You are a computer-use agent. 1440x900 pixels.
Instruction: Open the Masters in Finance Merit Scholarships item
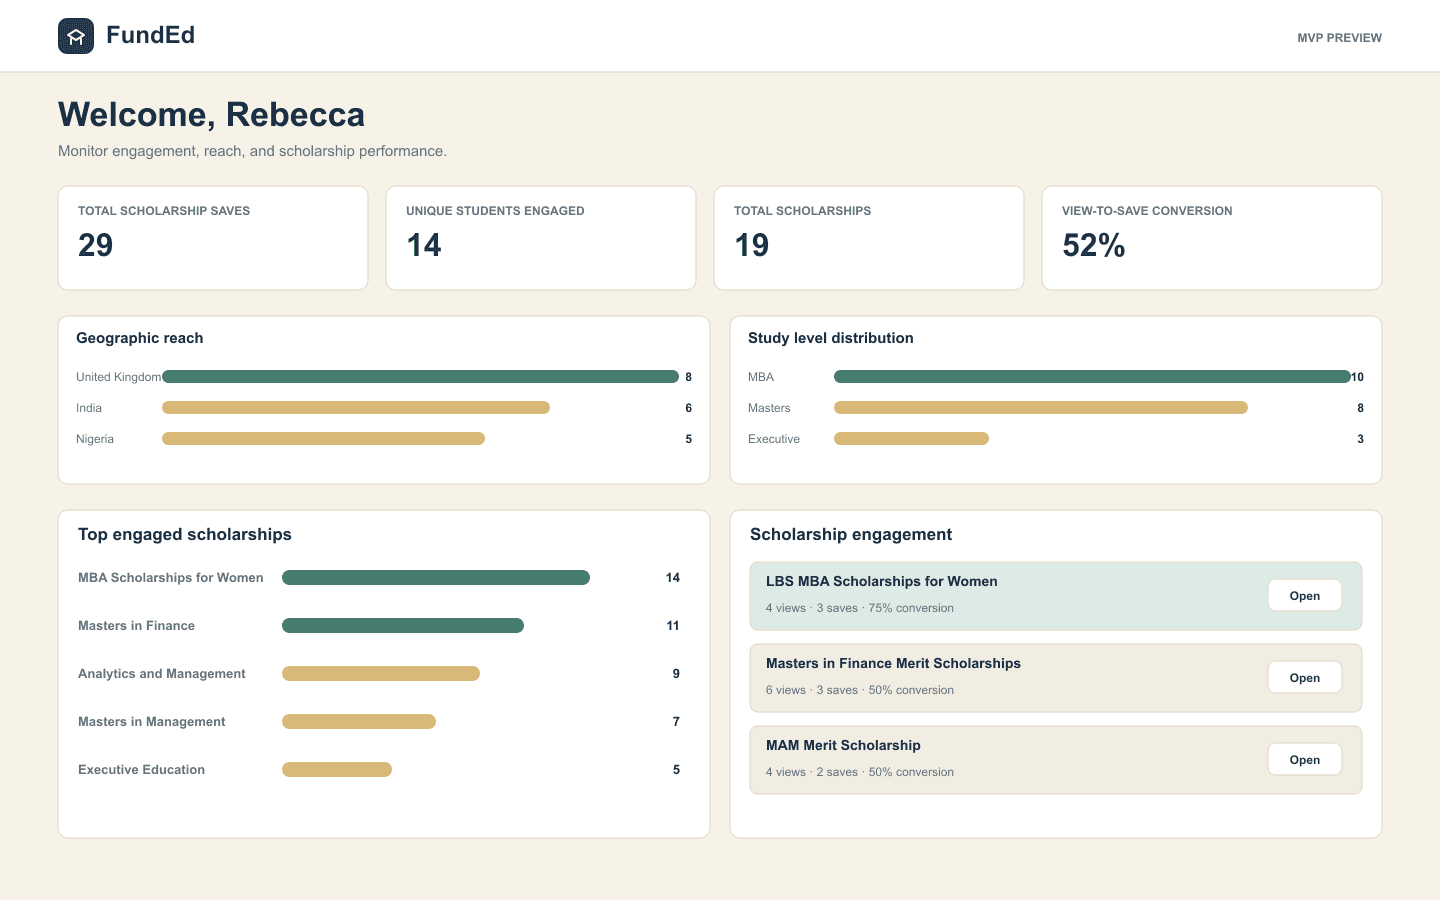click(x=1305, y=678)
